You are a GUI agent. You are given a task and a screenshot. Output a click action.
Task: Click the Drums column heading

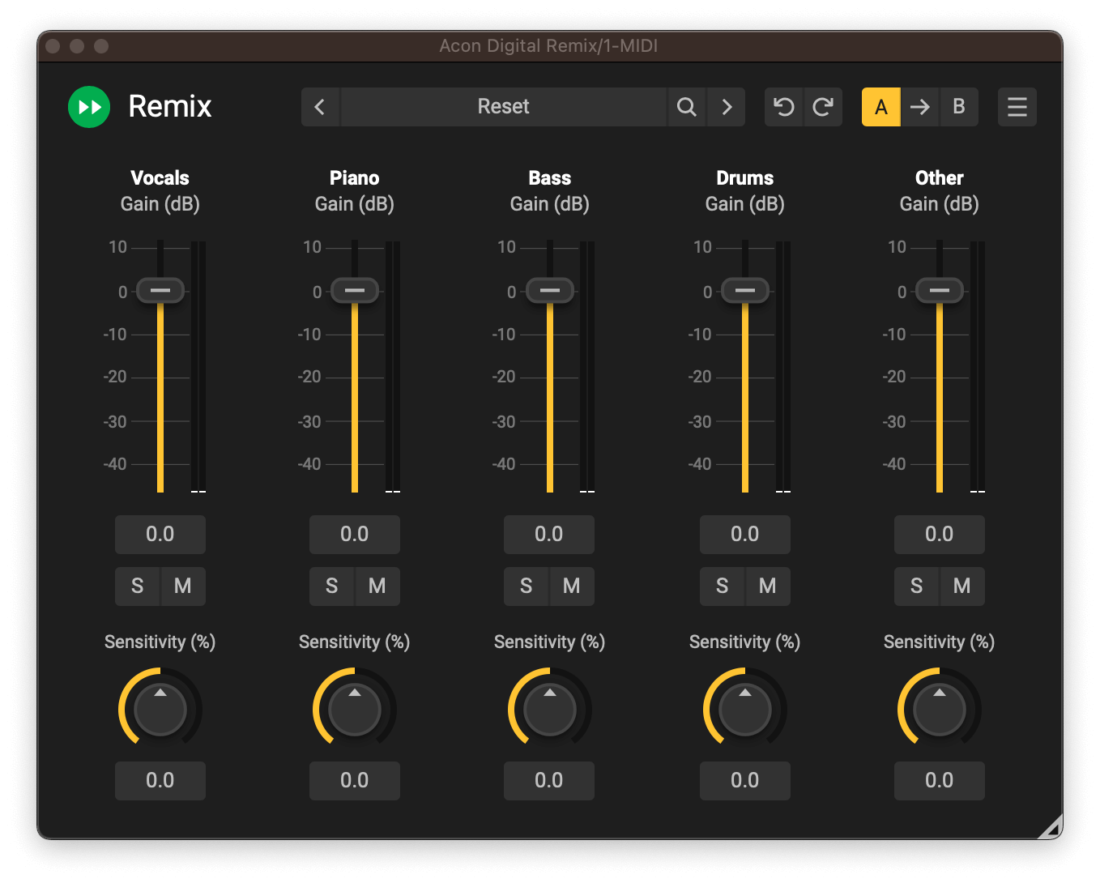pyautogui.click(x=745, y=178)
